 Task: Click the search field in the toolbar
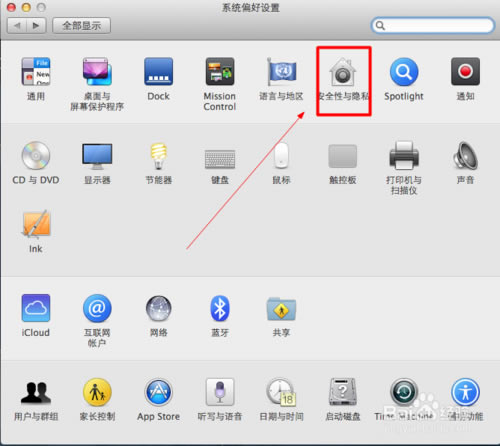[x=432, y=25]
